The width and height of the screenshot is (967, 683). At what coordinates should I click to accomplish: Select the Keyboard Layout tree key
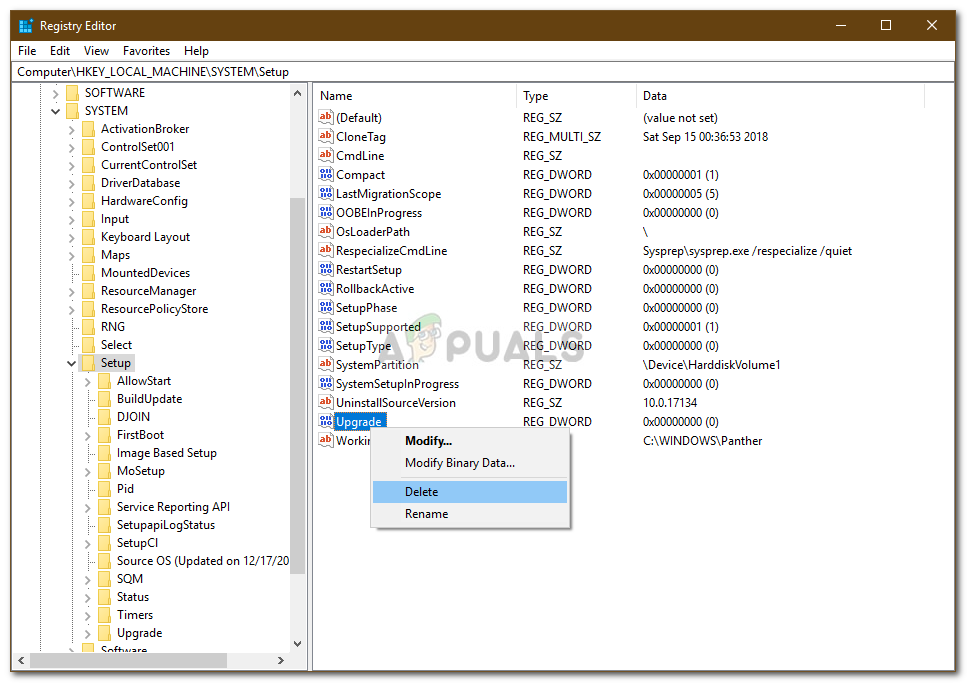145,237
